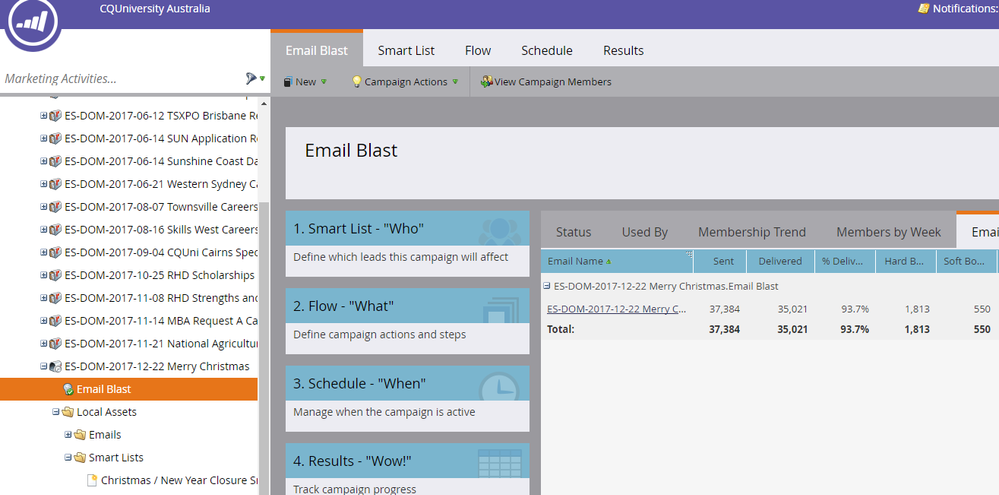This screenshot has height=495, width=999.
Task: Switch to the Flow tab
Action: 478,50
